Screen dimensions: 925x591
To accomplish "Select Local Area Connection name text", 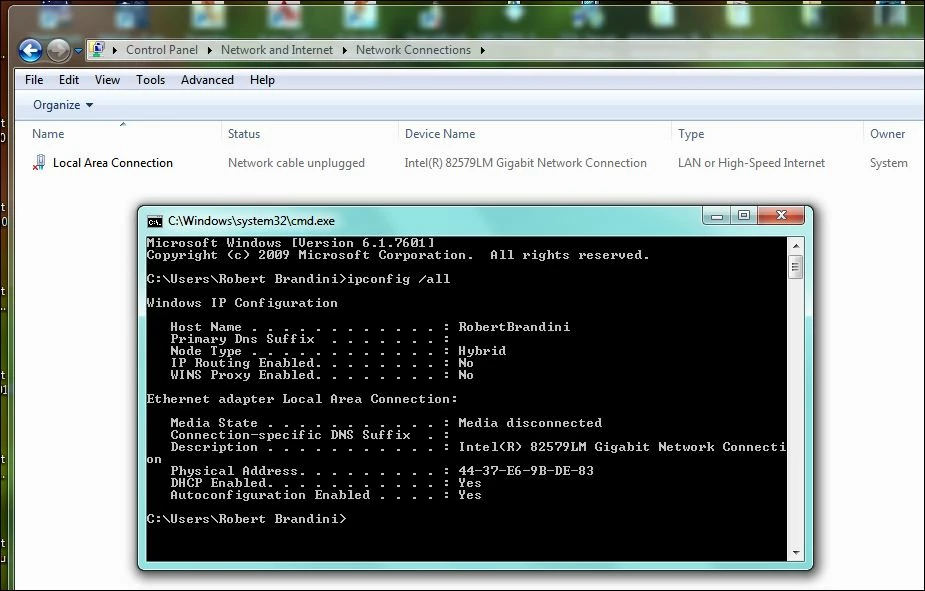I will [113, 163].
